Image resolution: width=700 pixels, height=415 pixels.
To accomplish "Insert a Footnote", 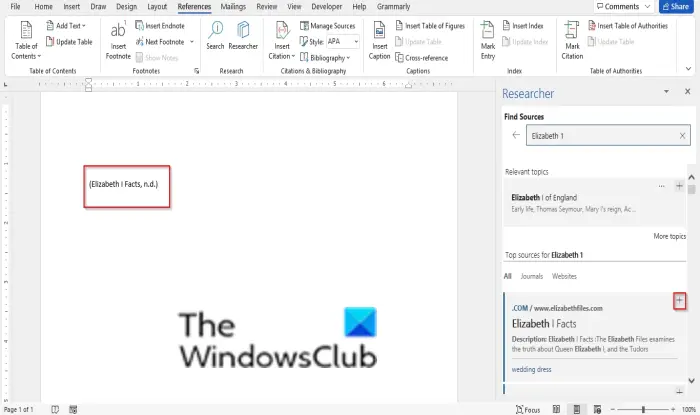I will pyautogui.click(x=118, y=41).
